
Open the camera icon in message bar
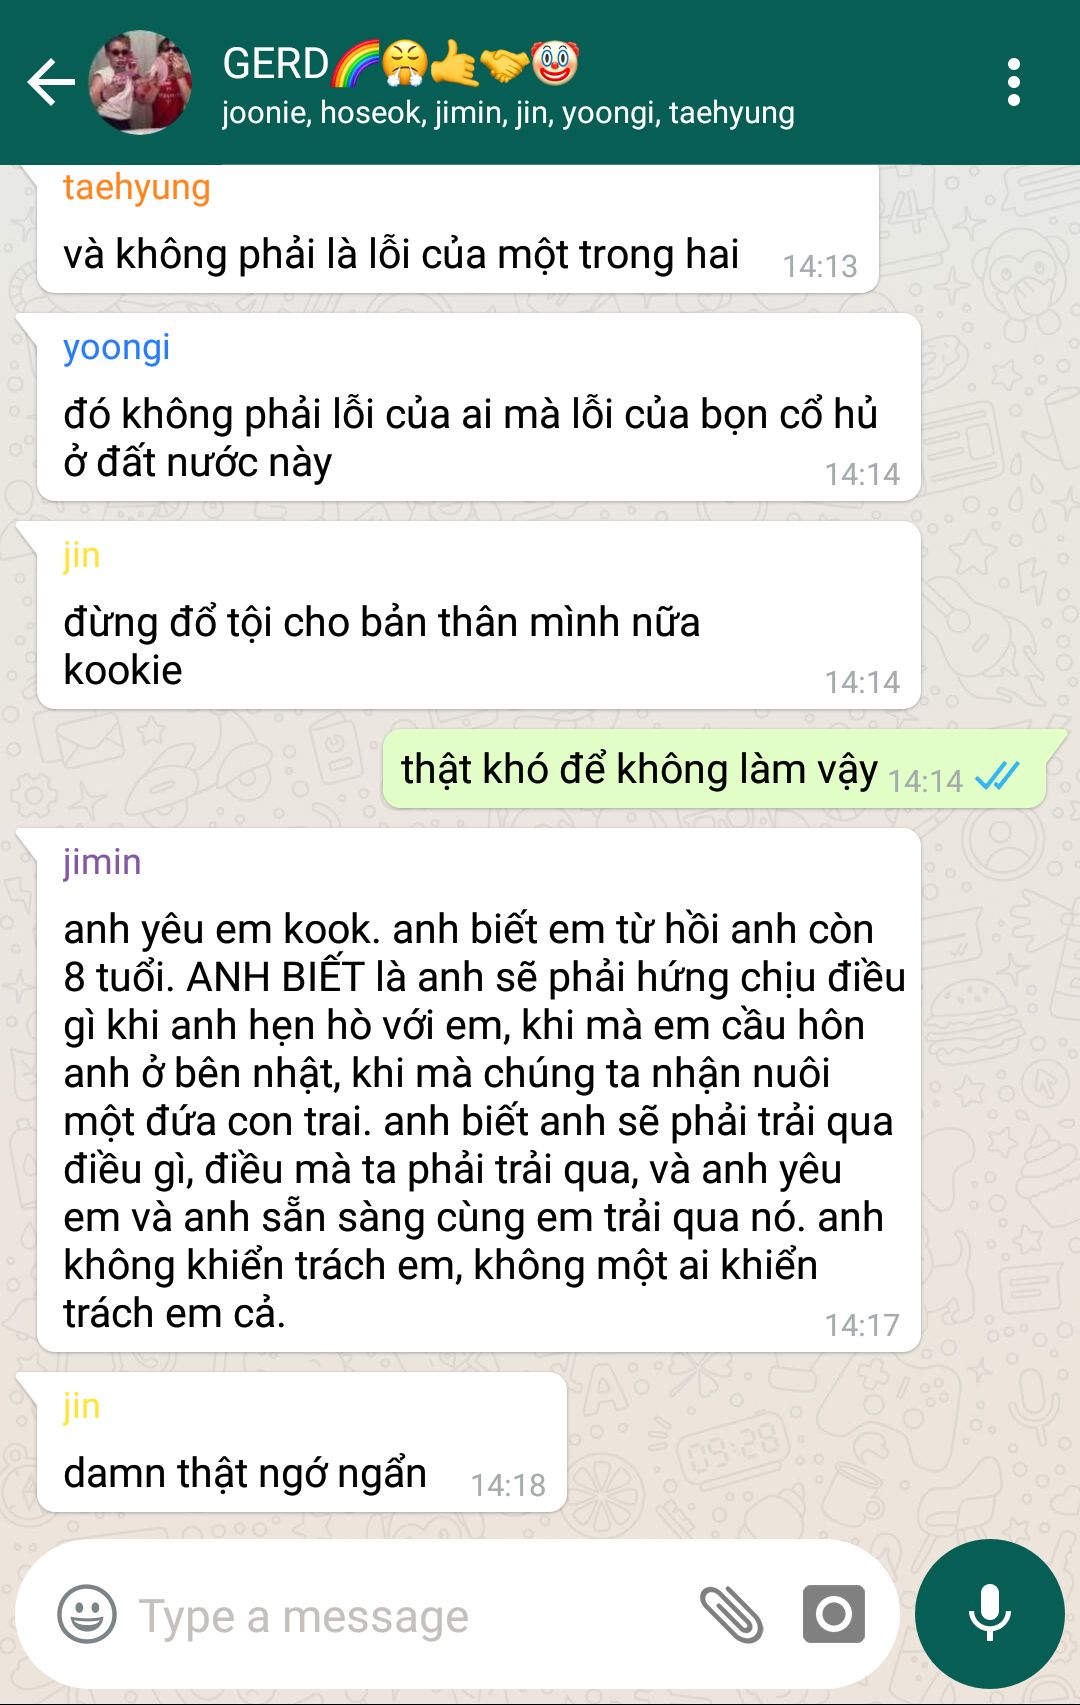pyautogui.click(x=833, y=1614)
